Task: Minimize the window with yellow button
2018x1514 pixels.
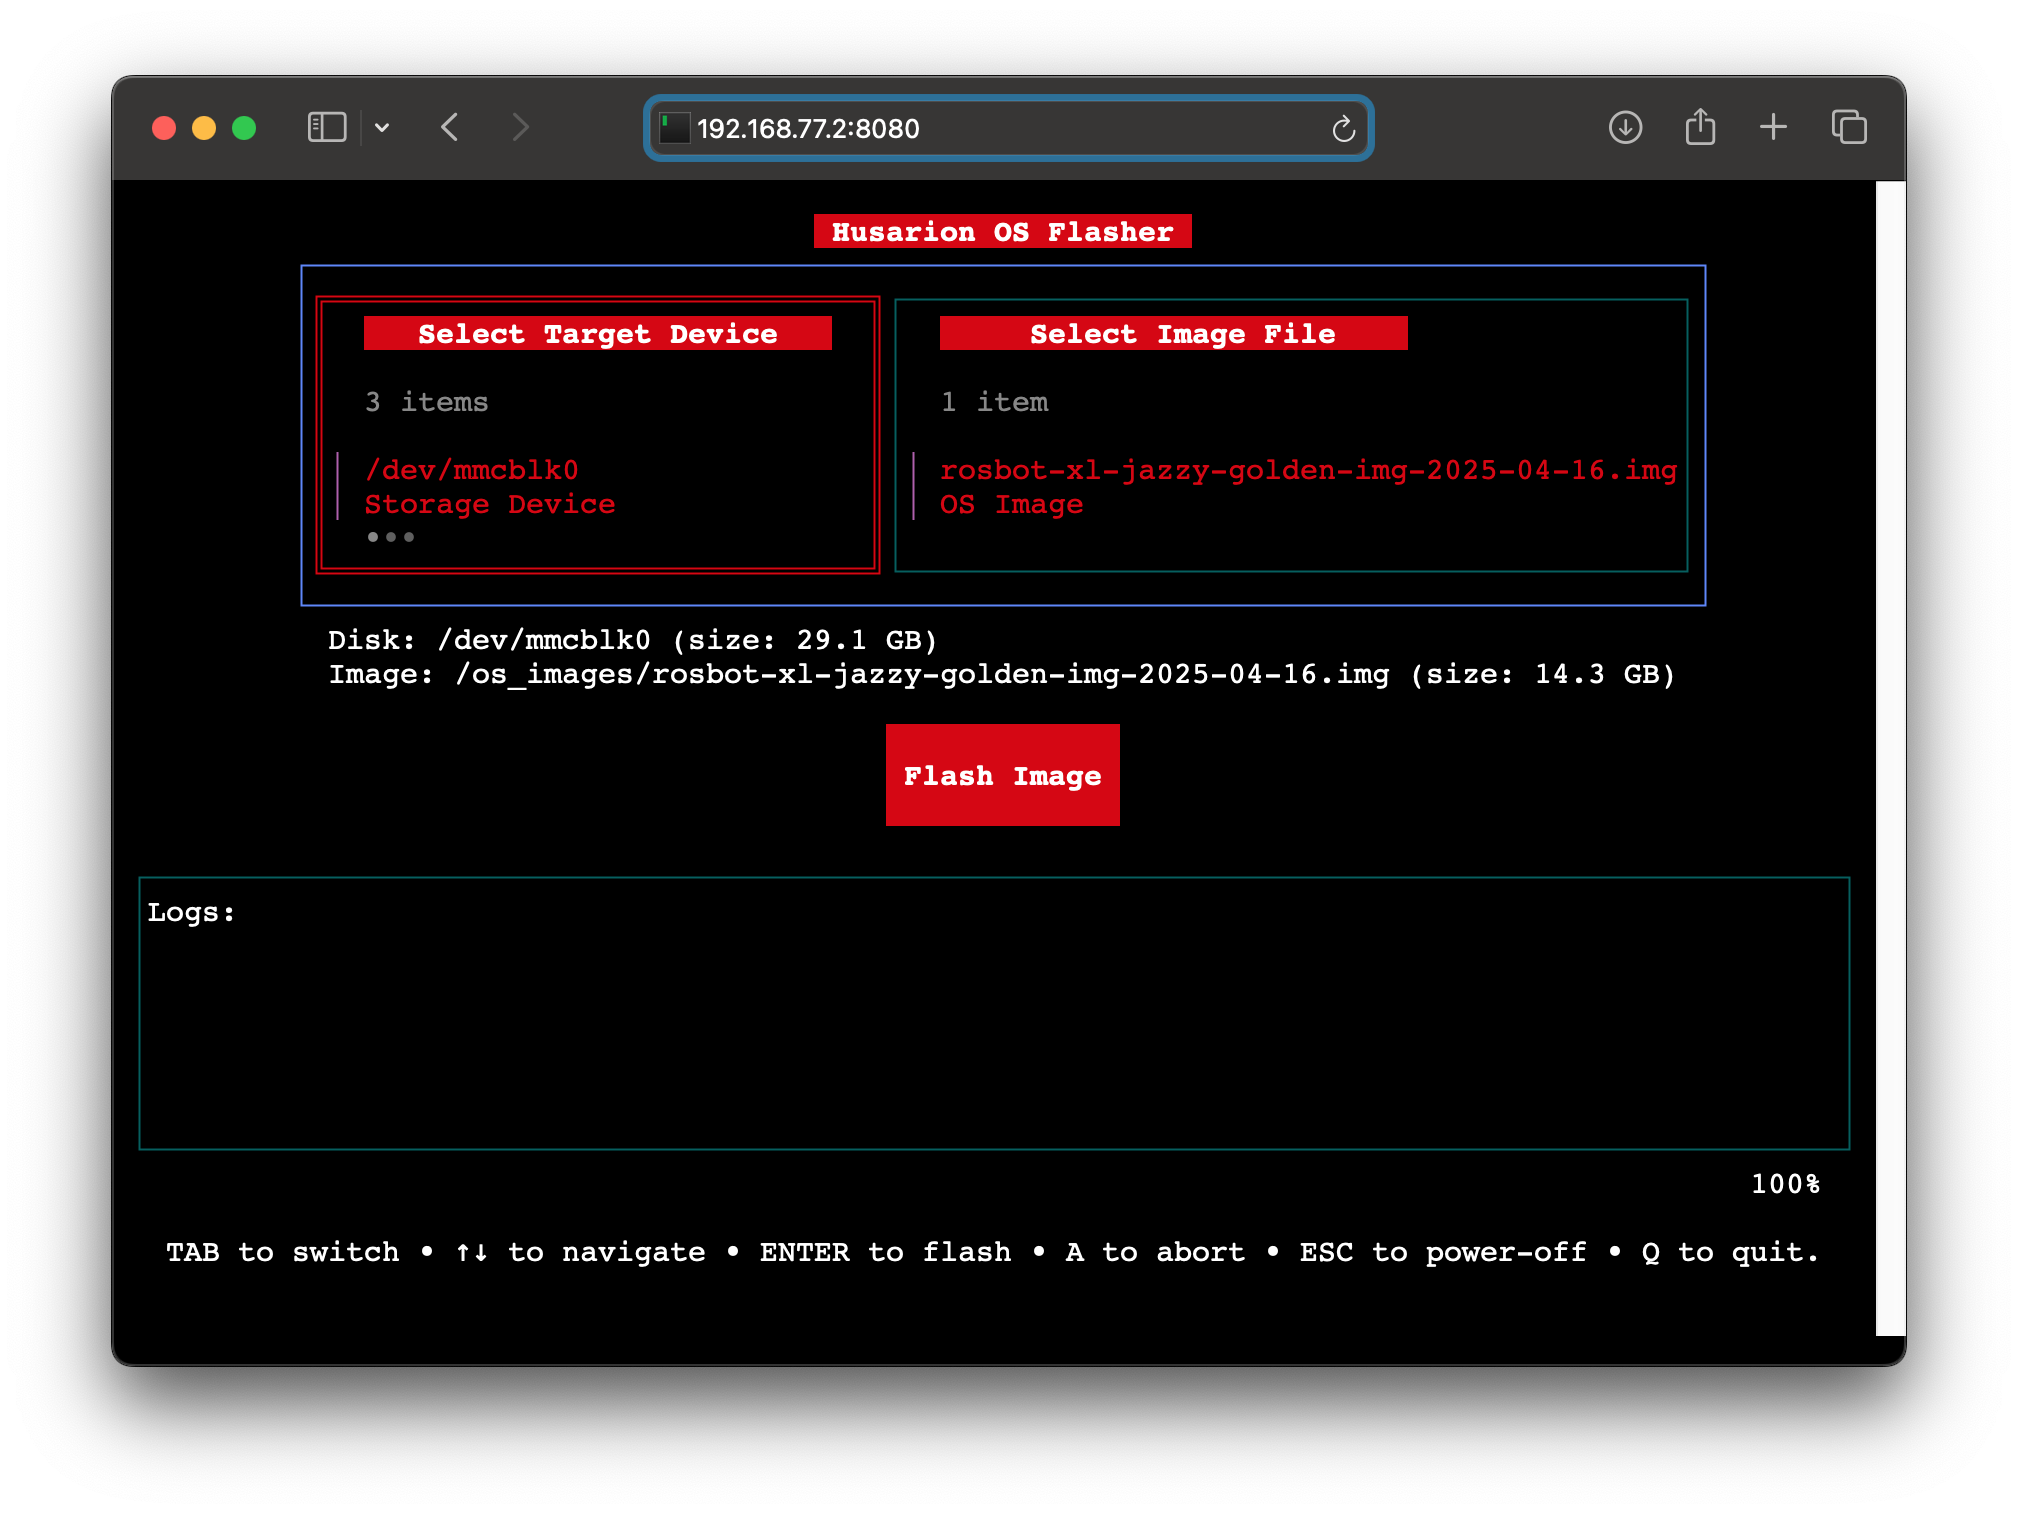Action: tap(204, 128)
